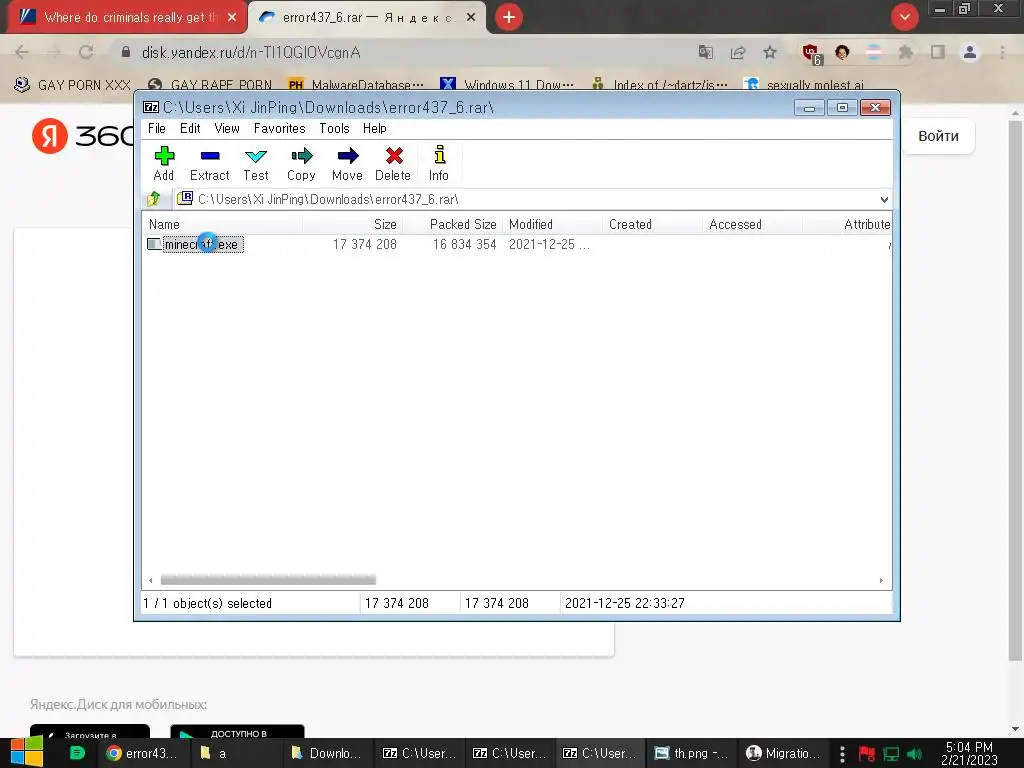Open the Info toolbar icon
1024x768 pixels.
439,163
